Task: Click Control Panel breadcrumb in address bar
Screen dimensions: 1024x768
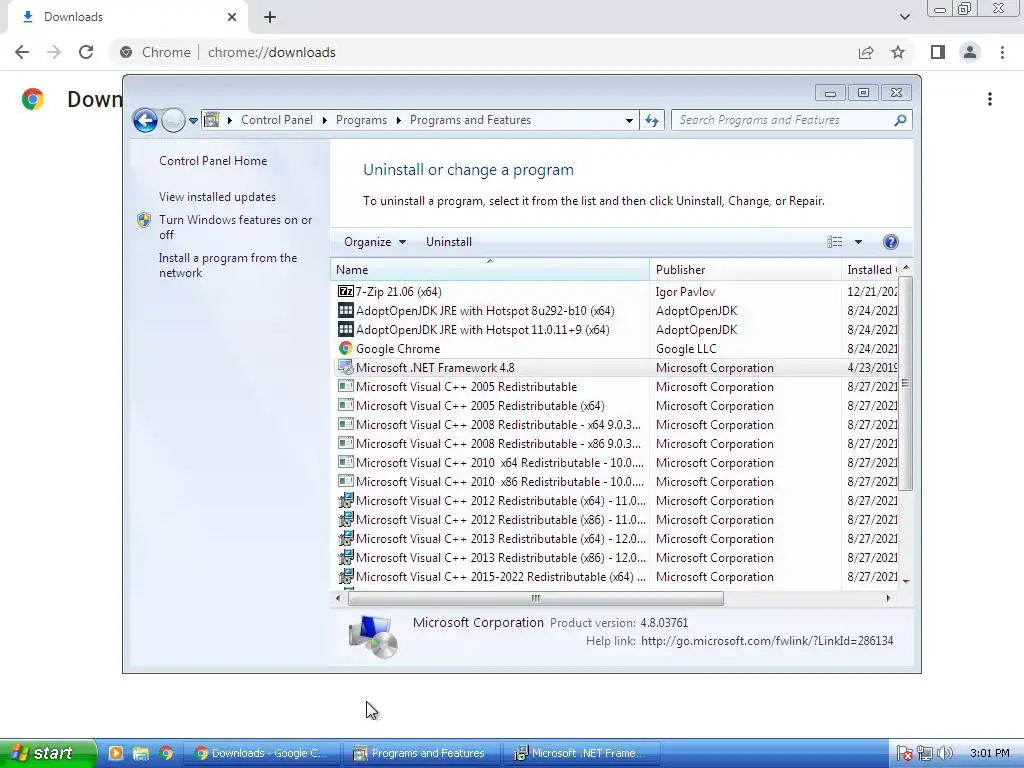Action: (277, 120)
